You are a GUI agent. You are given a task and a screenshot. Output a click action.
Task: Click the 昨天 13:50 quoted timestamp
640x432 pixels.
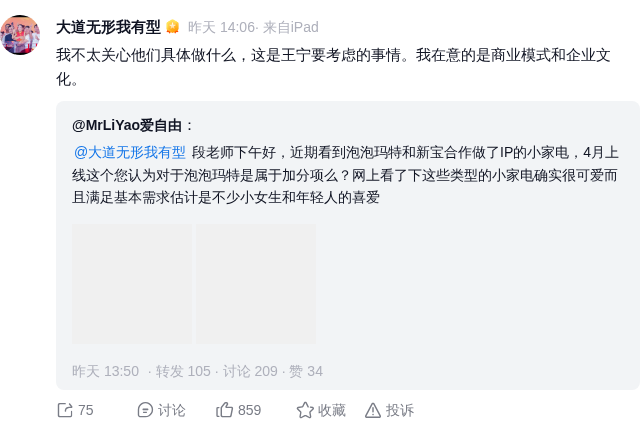click(x=105, y=371)
